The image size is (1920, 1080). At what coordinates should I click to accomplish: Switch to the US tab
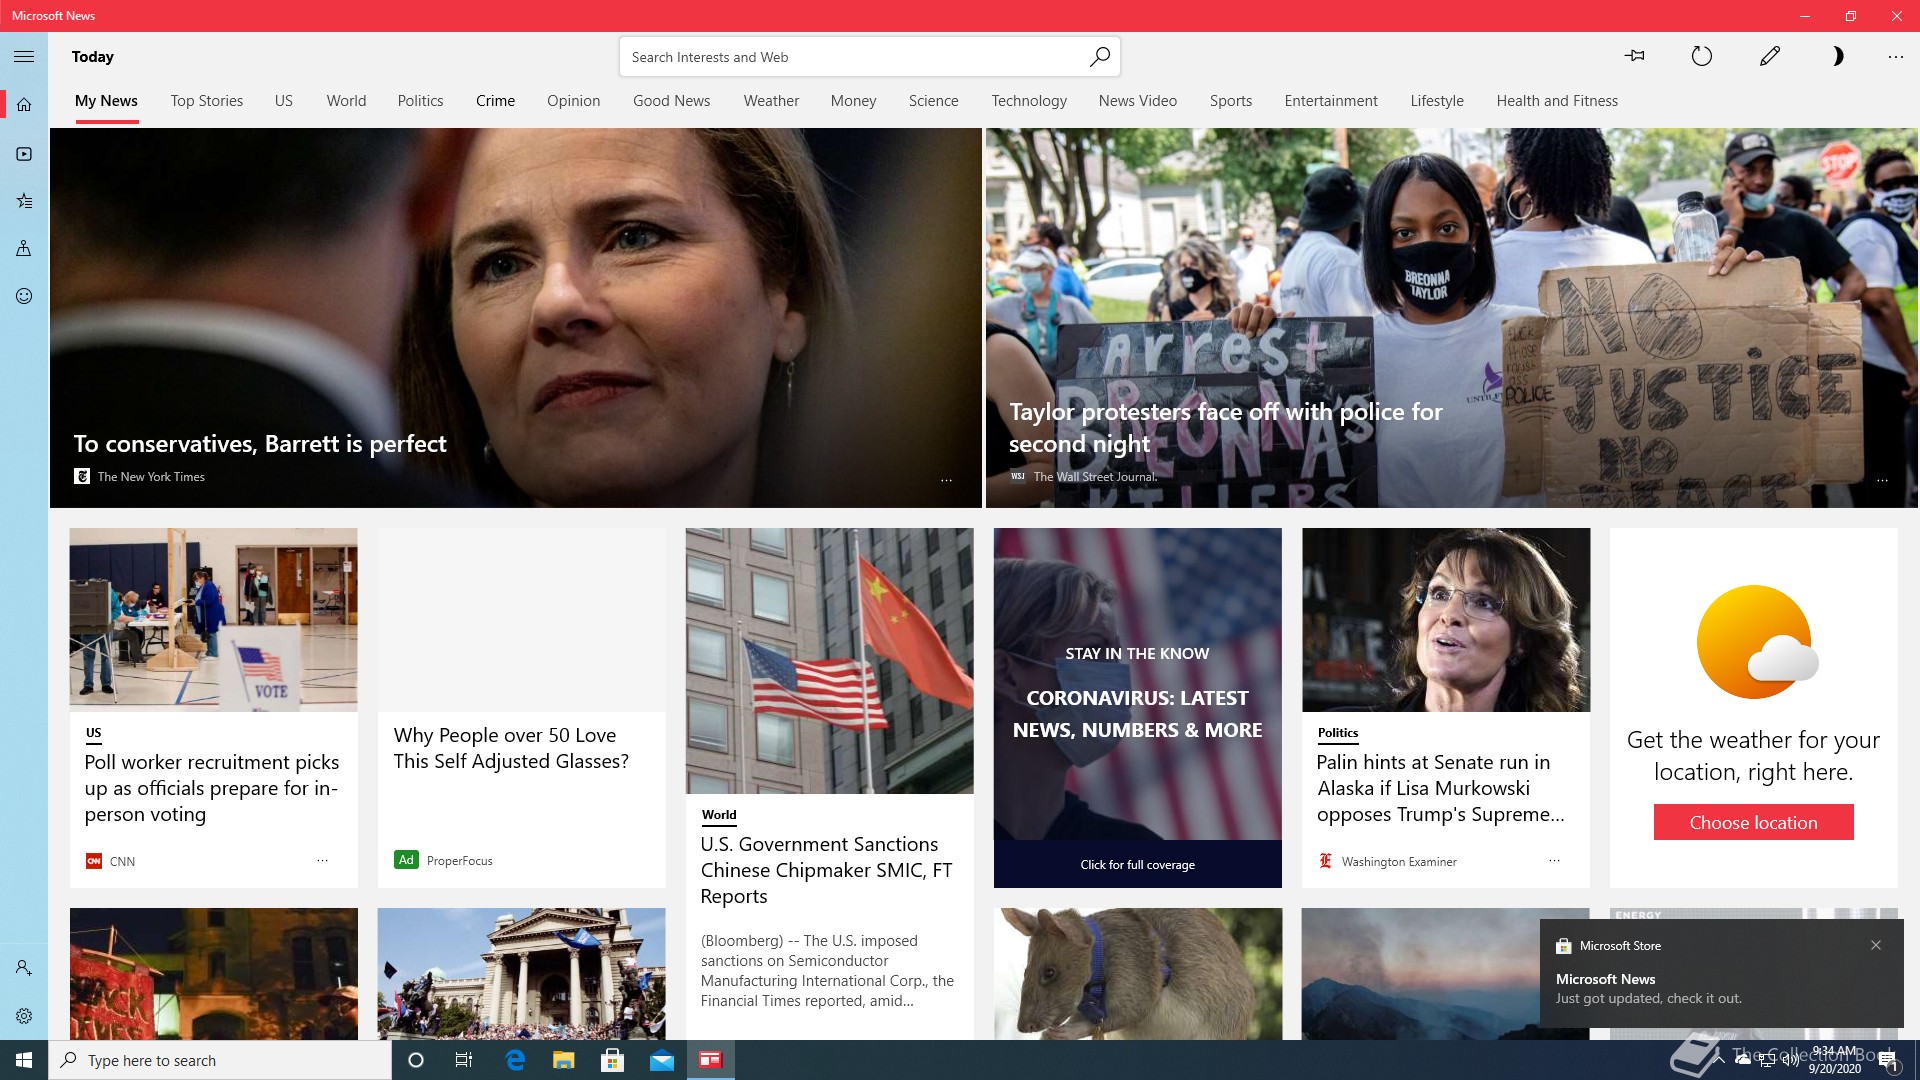point(284,101)
